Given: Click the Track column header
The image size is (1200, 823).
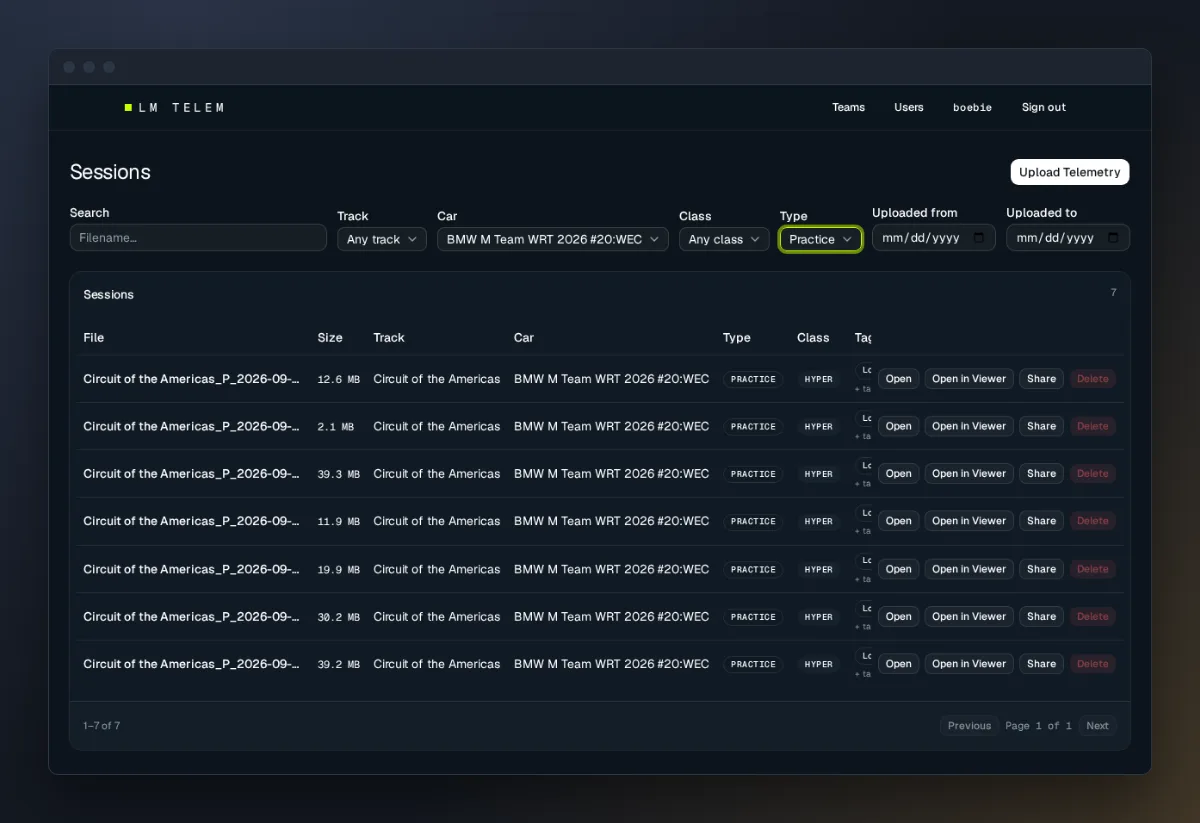Looking at the screenshot, I should coord(389,338).
